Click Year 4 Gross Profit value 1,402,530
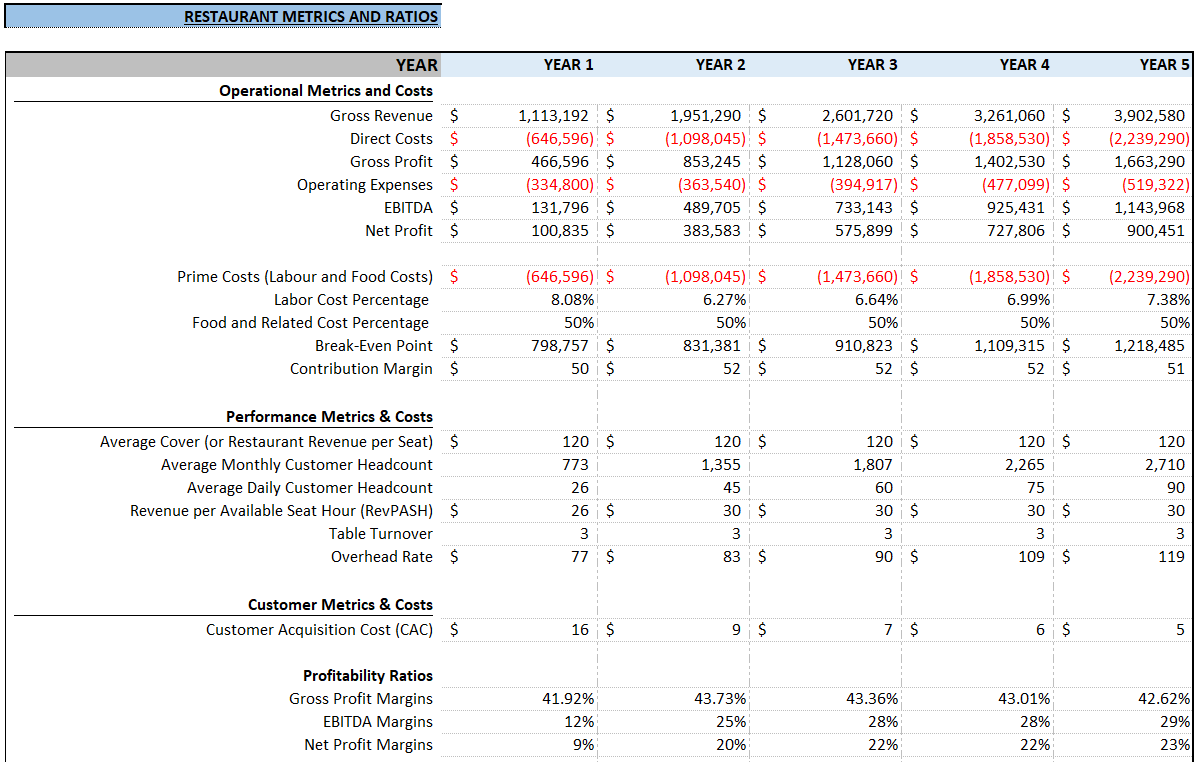1195x762 pixels. (x=1009, y=162)
